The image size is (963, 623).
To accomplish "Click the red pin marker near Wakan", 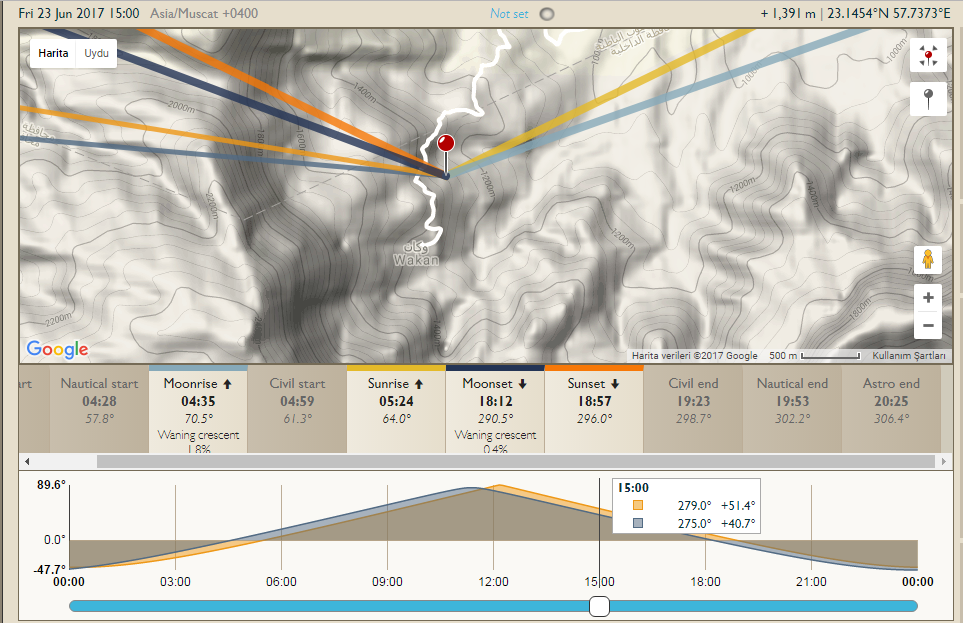I will point(446,146).
